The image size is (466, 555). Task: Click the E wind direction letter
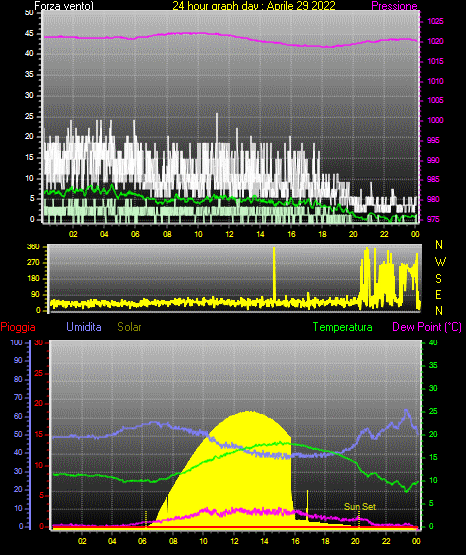(438, 294)
